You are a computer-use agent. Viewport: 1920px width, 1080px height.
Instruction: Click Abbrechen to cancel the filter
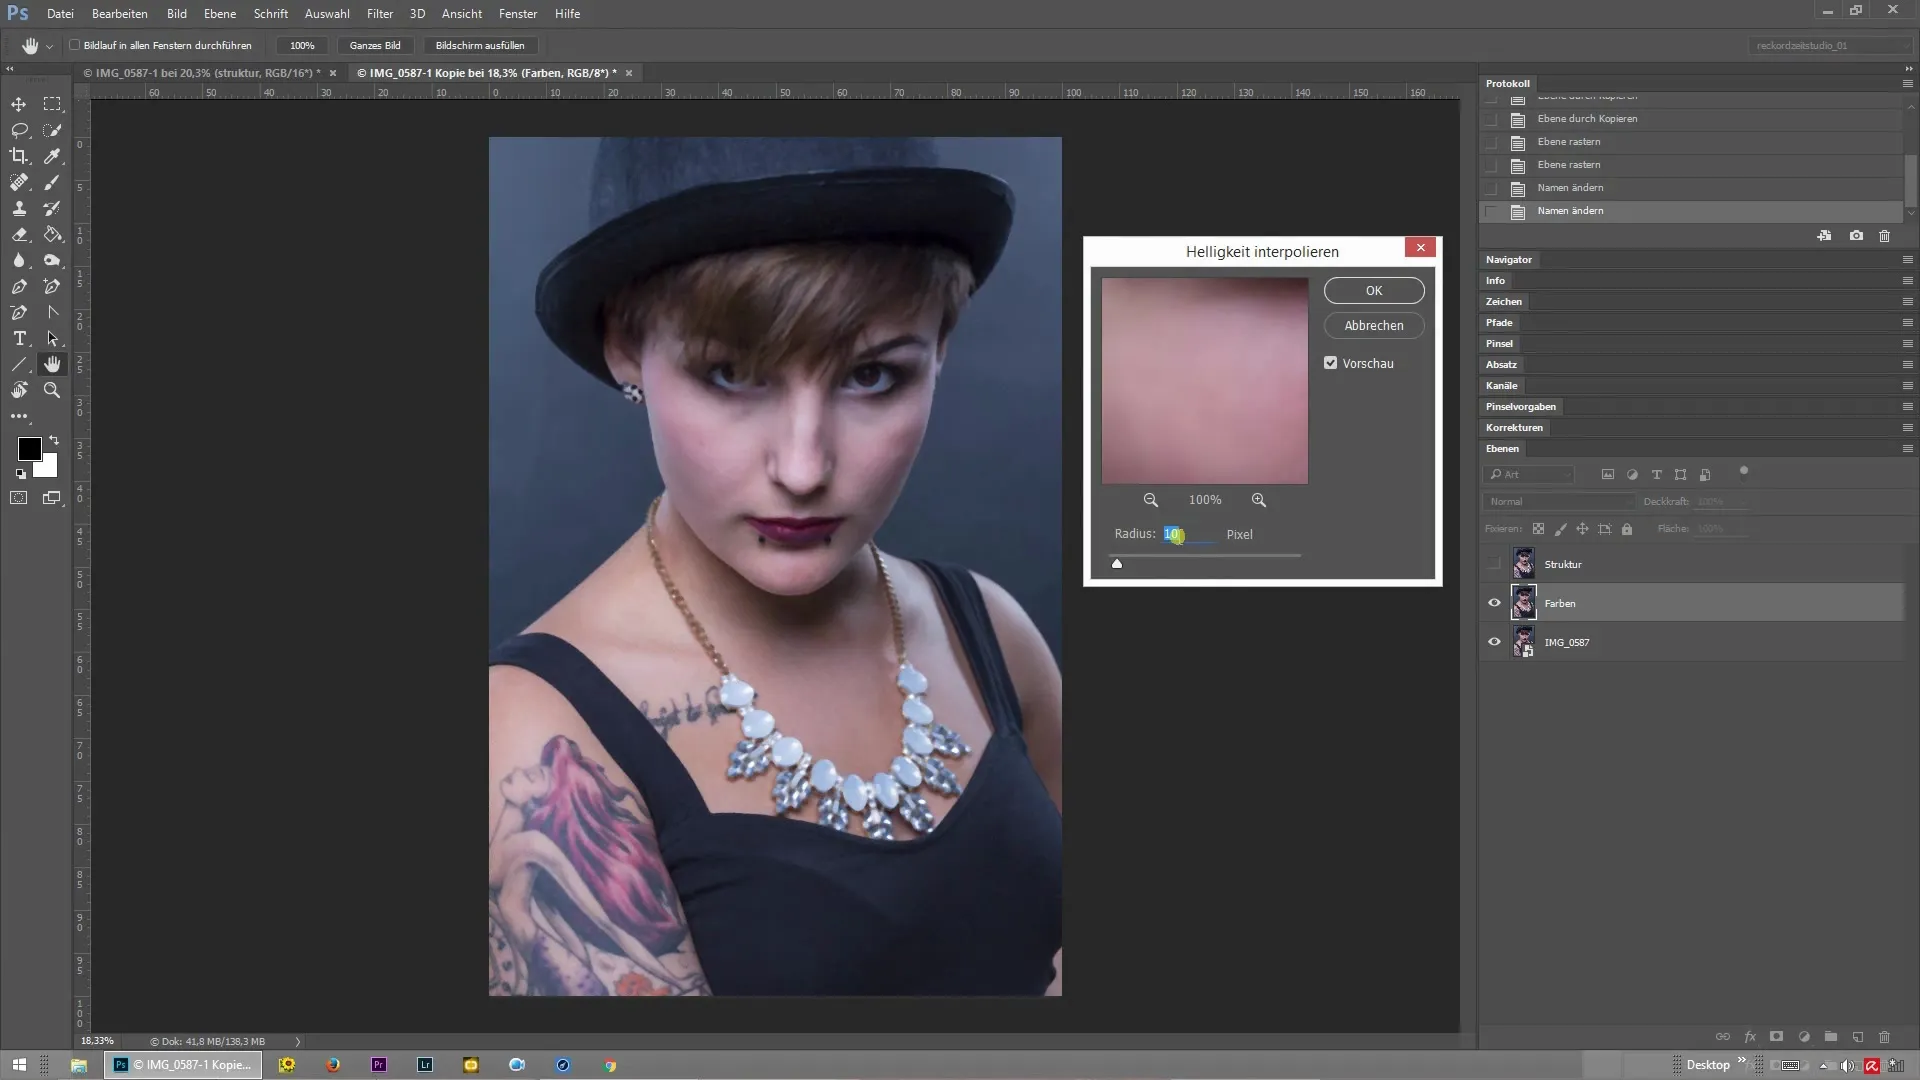click(1374, 326)
